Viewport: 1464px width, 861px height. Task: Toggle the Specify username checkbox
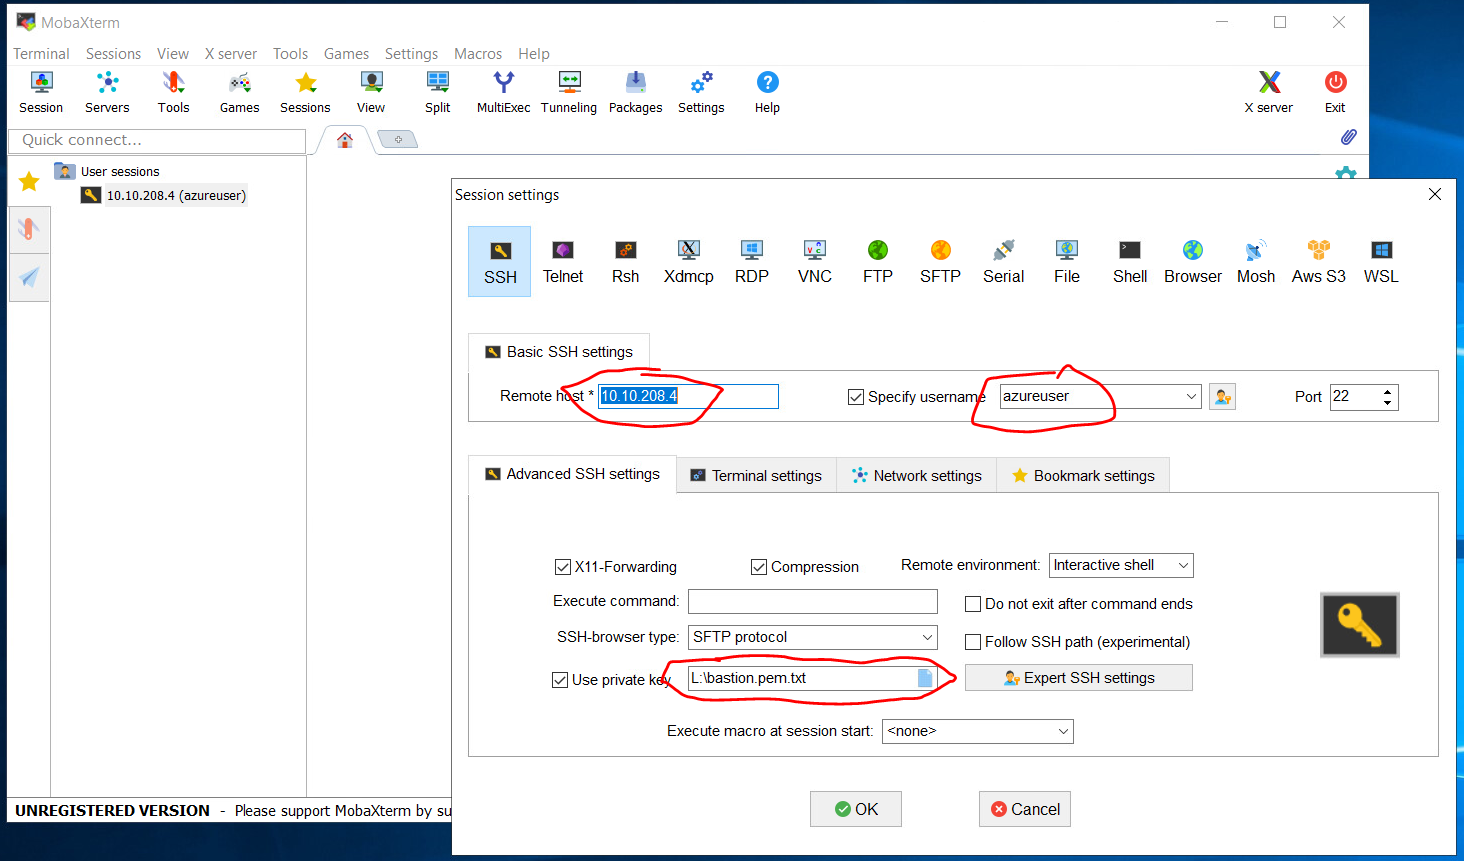pos(856,397)
